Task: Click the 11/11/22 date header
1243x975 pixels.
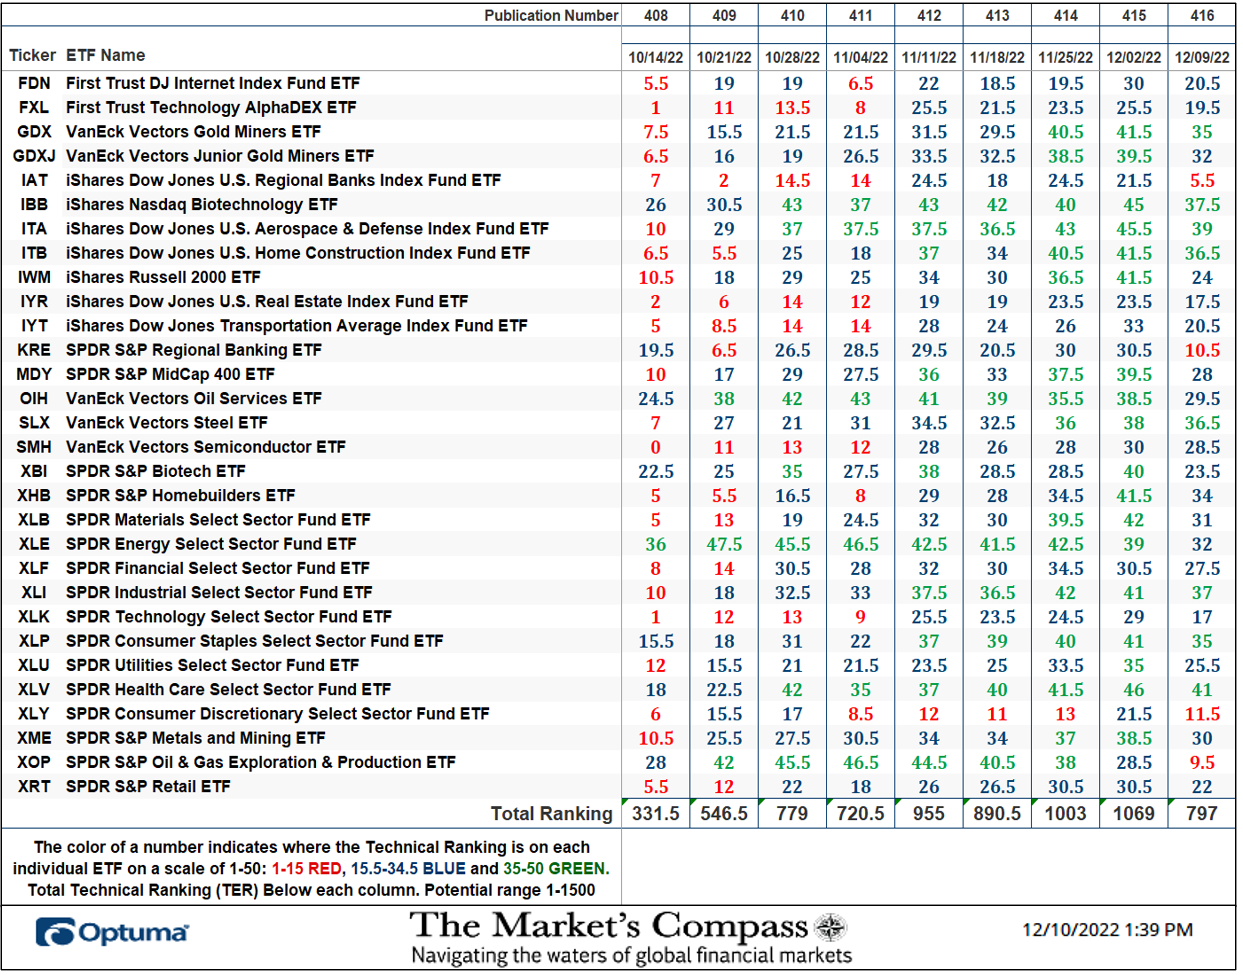Action: [x=929, y=58]
